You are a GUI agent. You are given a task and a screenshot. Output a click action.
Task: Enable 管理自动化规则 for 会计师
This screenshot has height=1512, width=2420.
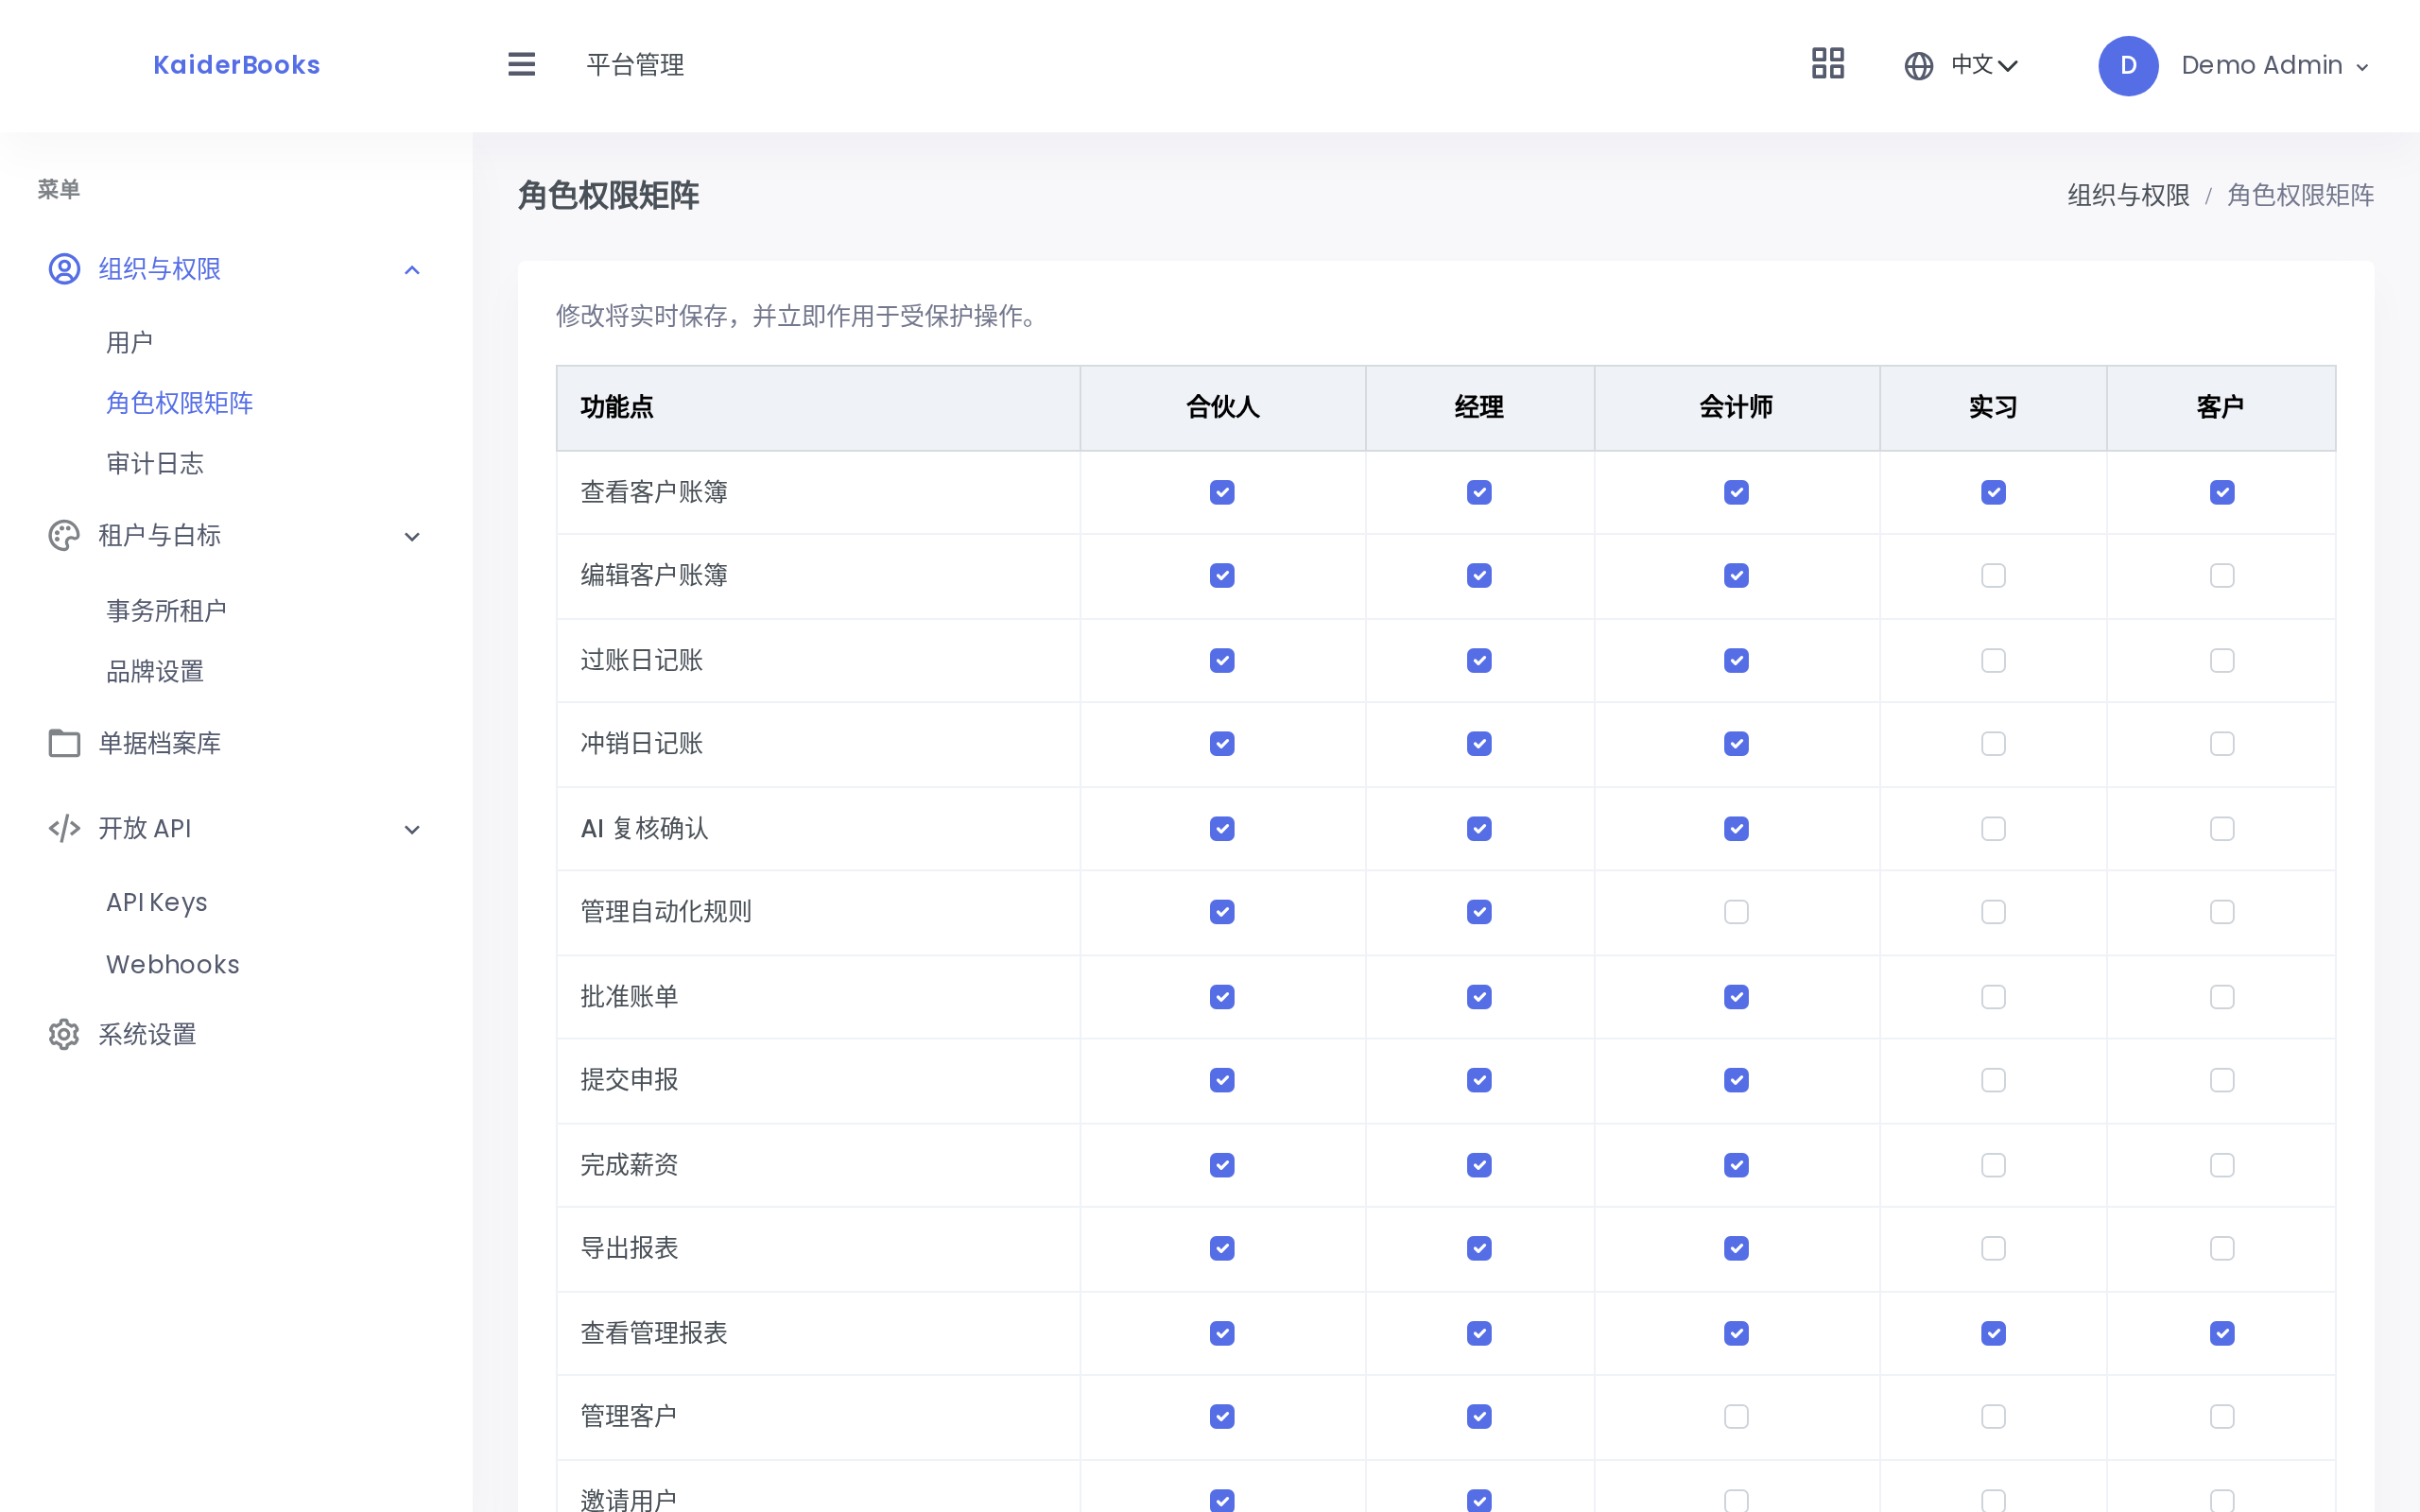1736,912
